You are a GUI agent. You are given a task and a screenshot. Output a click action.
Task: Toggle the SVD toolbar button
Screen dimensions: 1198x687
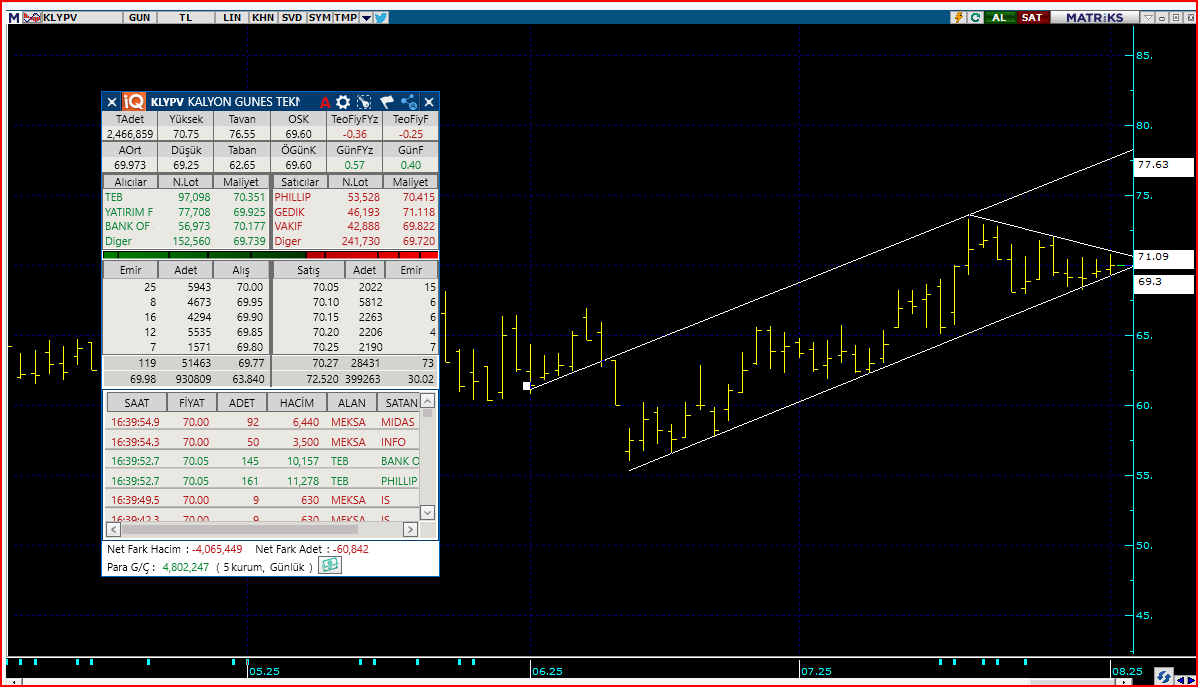pos(292,18)
